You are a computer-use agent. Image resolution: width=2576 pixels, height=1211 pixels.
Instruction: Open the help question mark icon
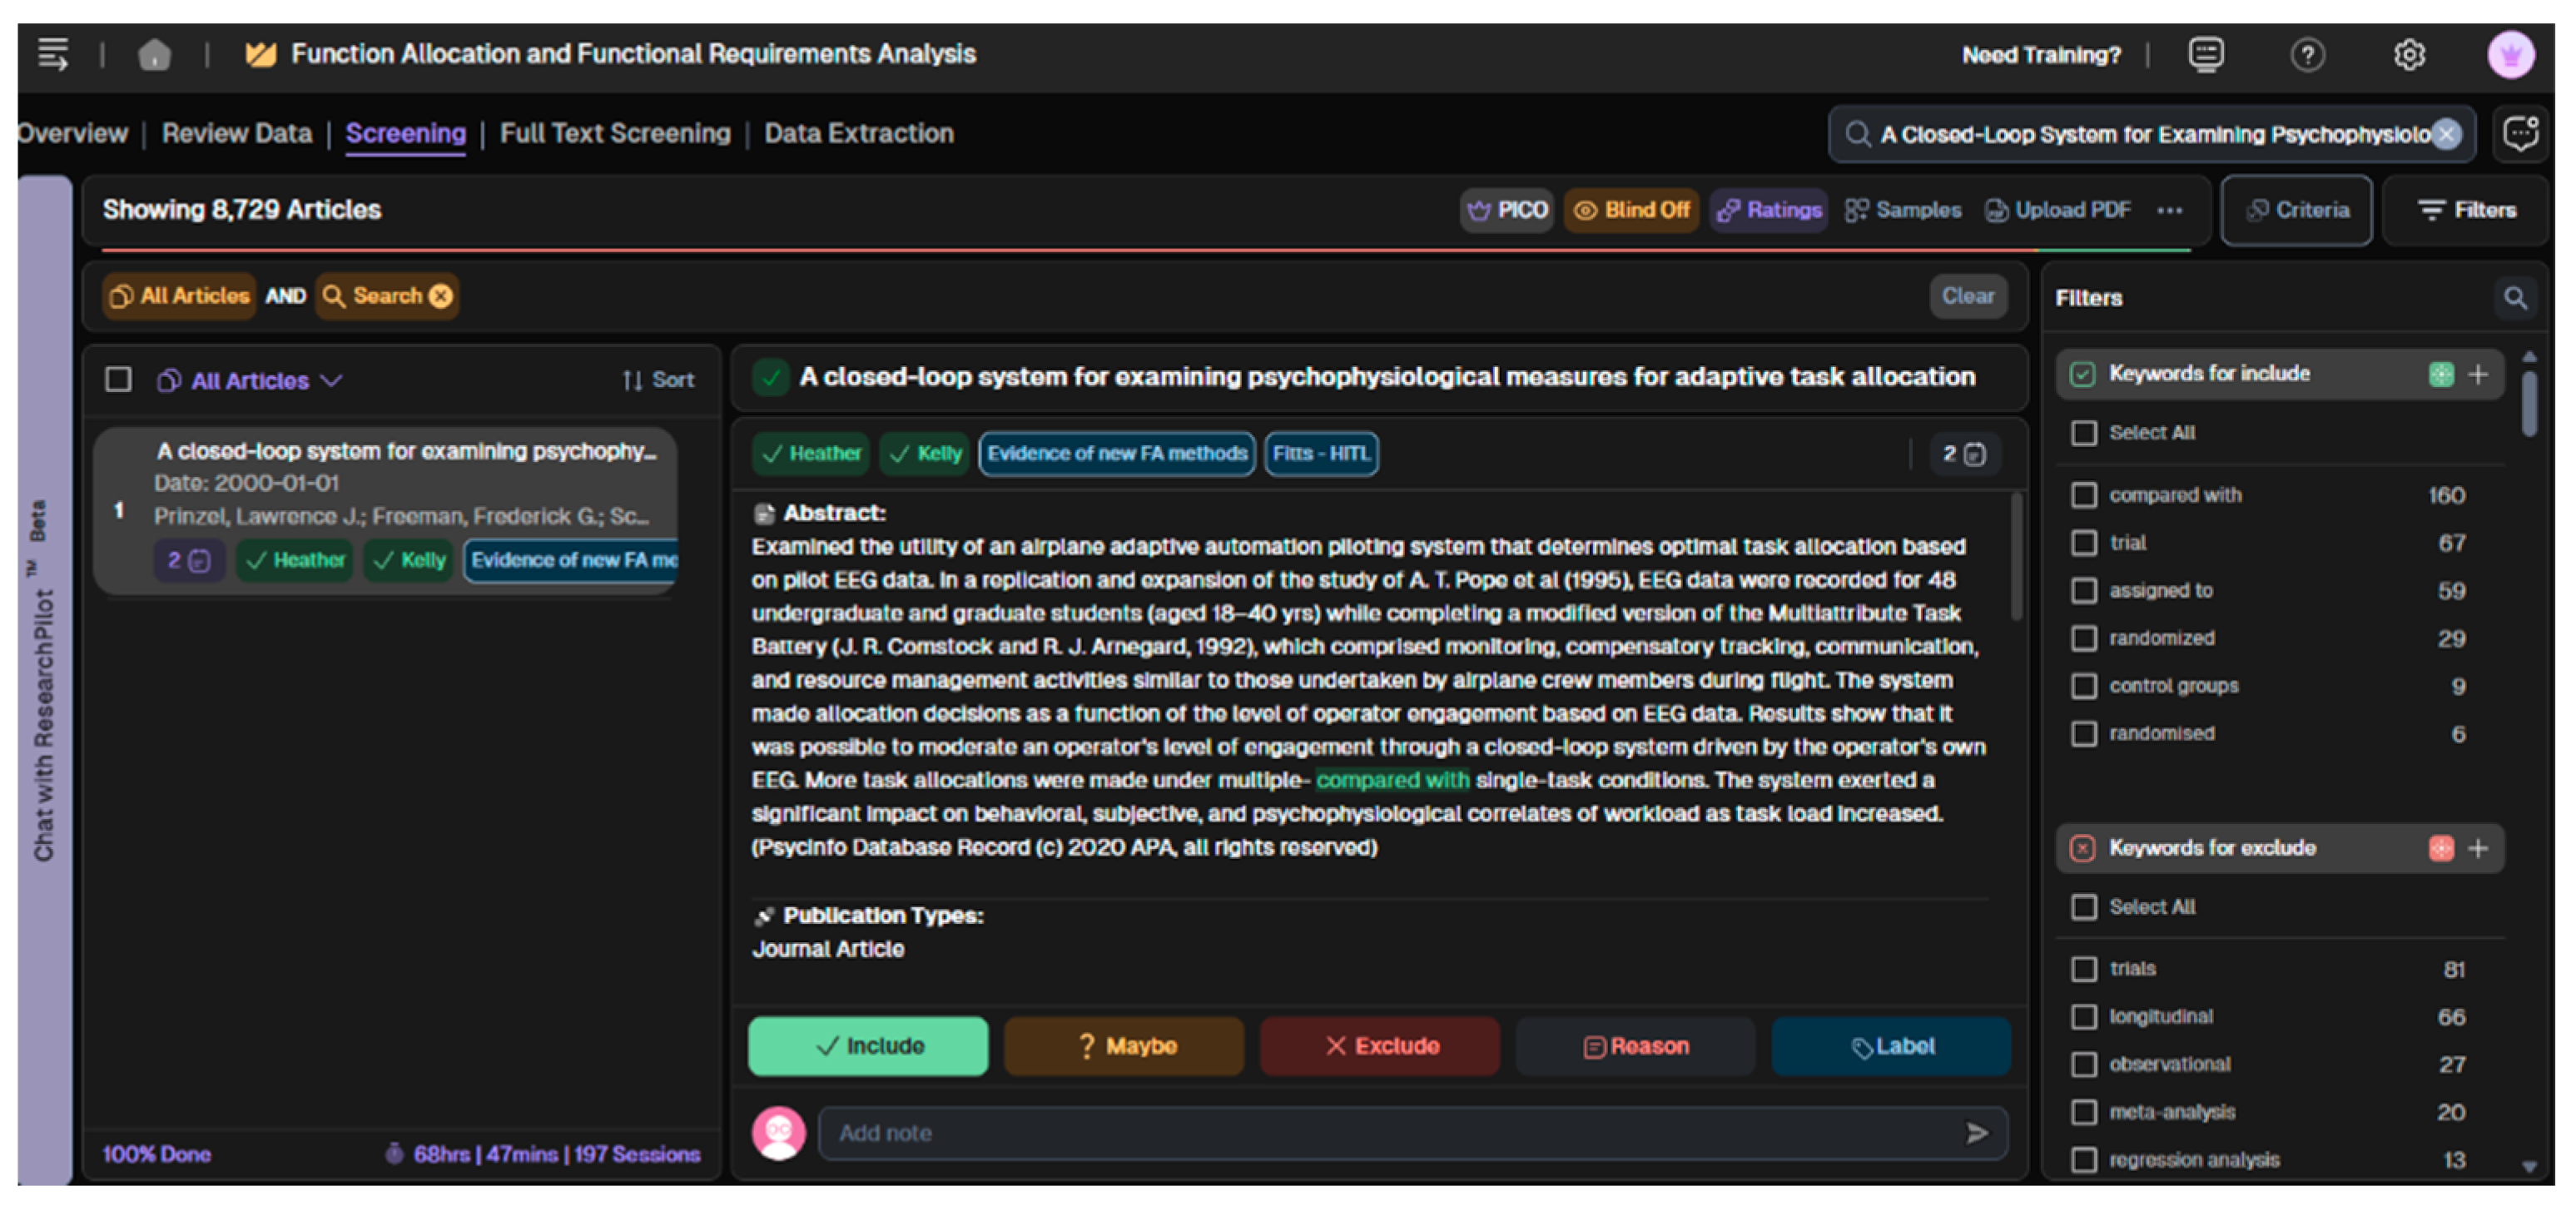click(2308, 55)
